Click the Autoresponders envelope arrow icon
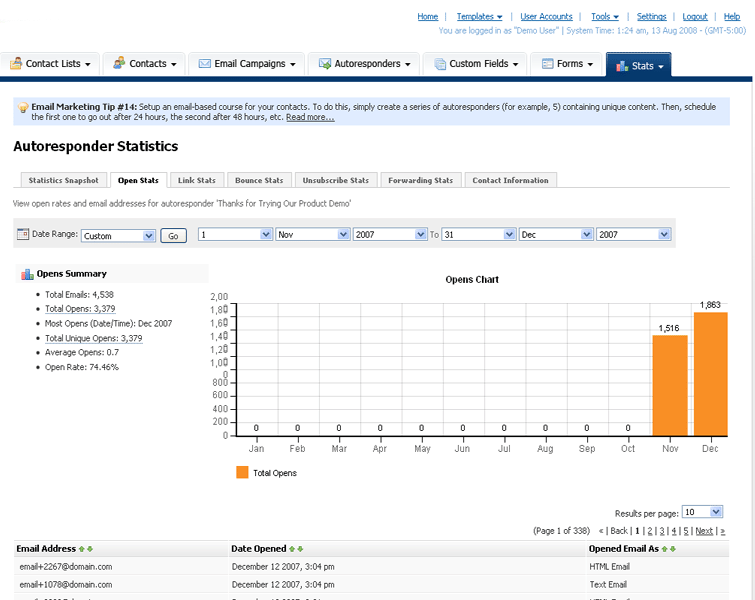This screenshot has width=755, height=600. [325, 64]
